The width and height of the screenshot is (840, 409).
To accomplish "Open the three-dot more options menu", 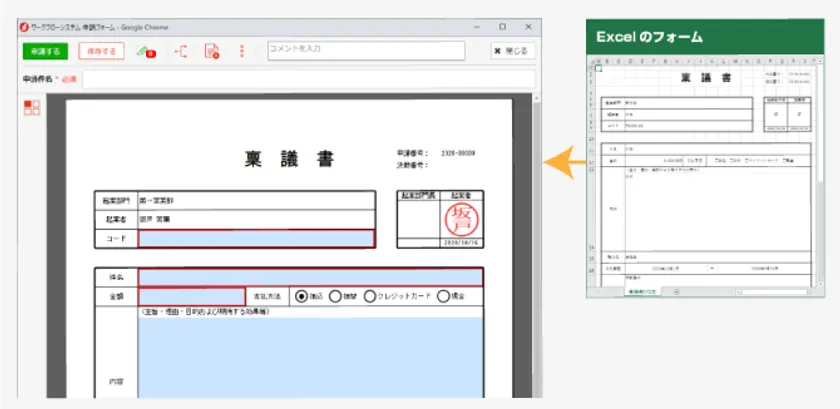I will coord(242,51).
